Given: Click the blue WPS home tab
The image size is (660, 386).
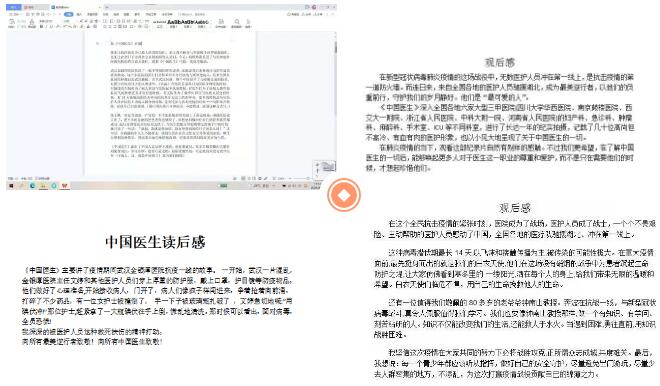Looking at the screenshot, I should tap(13, 7).
